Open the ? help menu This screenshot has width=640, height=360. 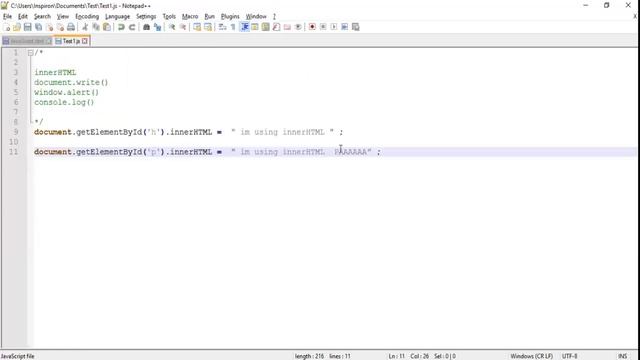coord(274,16)
